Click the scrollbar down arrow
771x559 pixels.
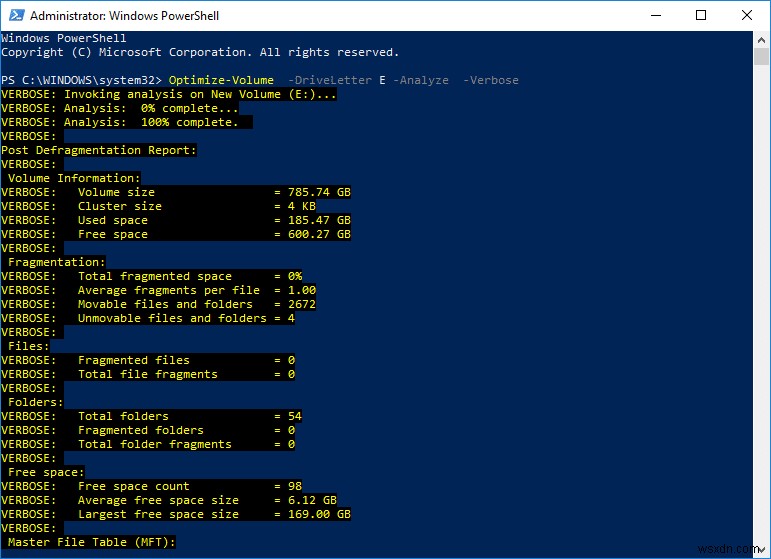(761, 549)
